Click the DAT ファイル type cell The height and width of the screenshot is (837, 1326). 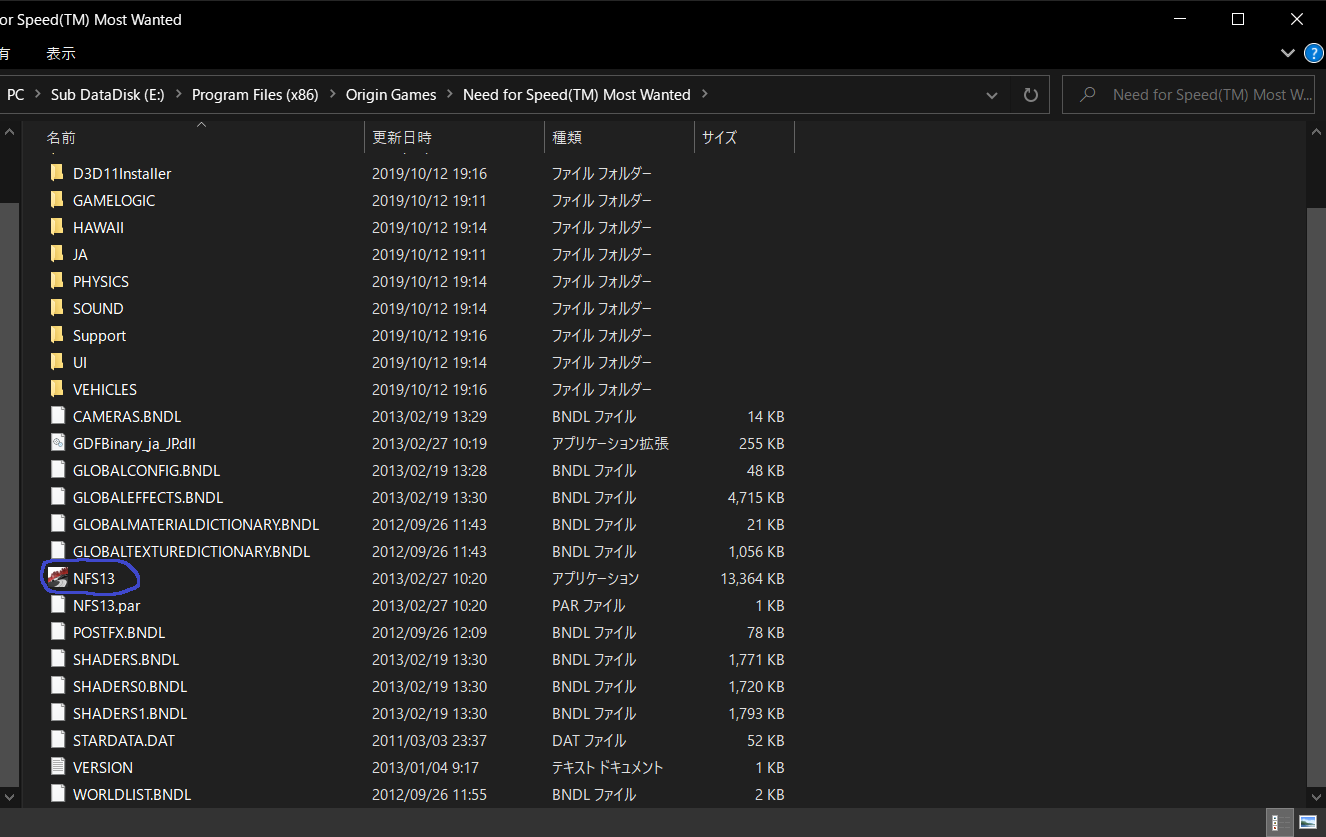click(589, 740)
